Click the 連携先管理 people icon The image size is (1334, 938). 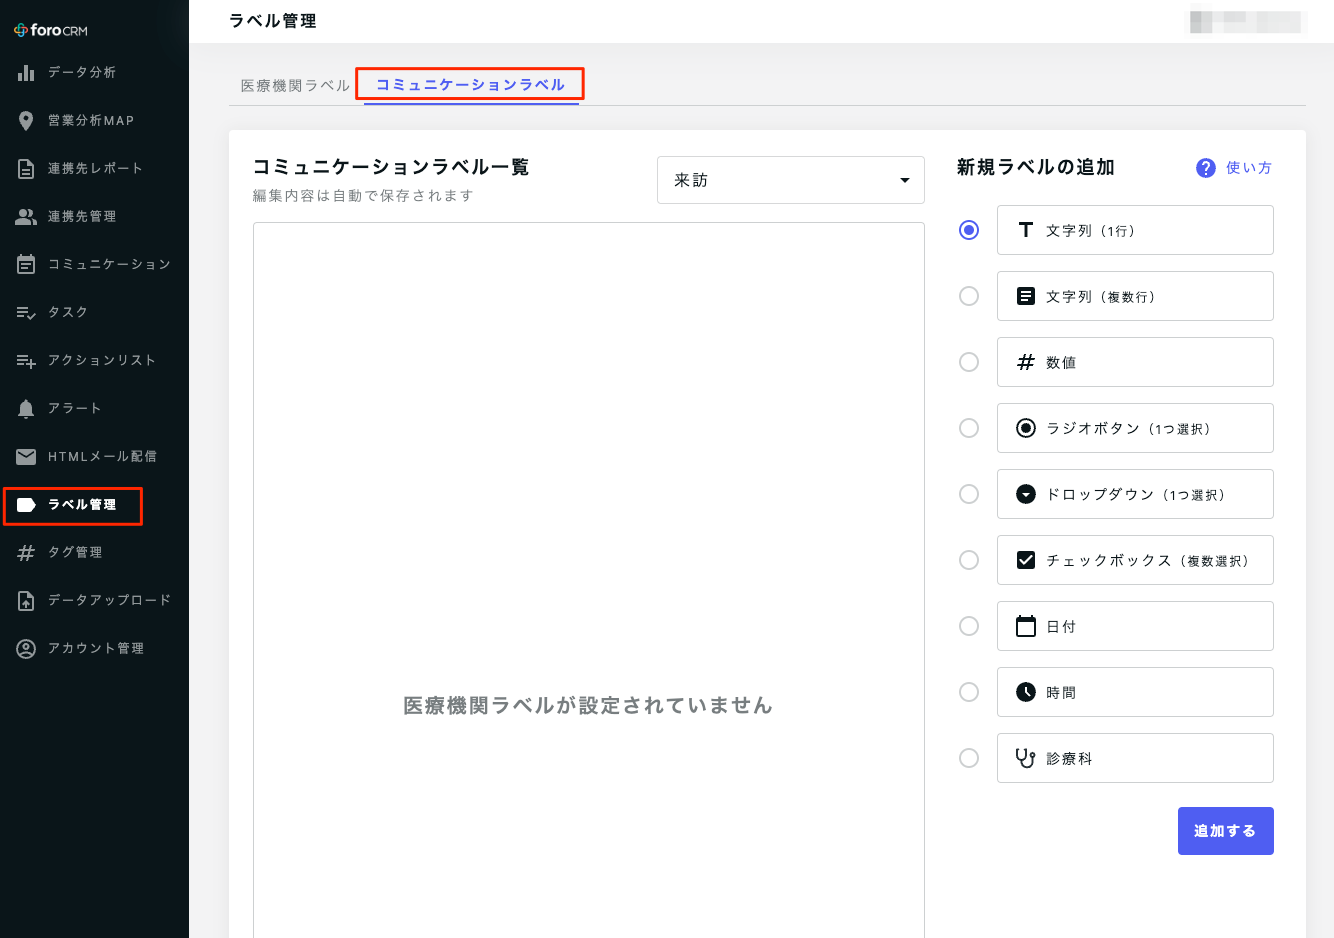coord(26,216)
